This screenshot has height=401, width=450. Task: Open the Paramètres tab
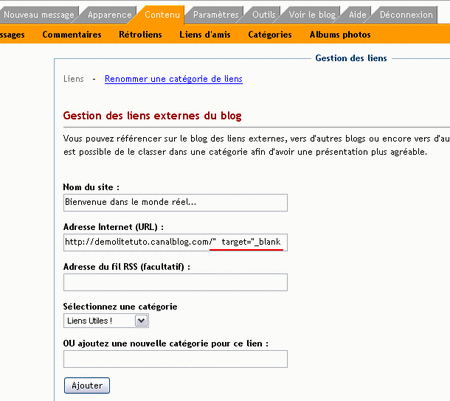click(x=216, y=15)
